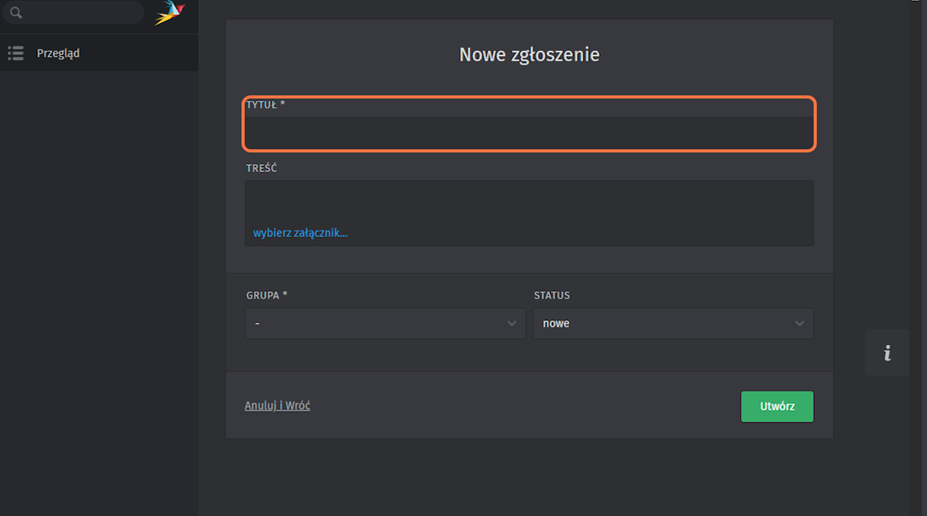The height and width of the screenshot is (516, 927).
Task: Click the wybierz załącznik attachment link
Action: 300,233
